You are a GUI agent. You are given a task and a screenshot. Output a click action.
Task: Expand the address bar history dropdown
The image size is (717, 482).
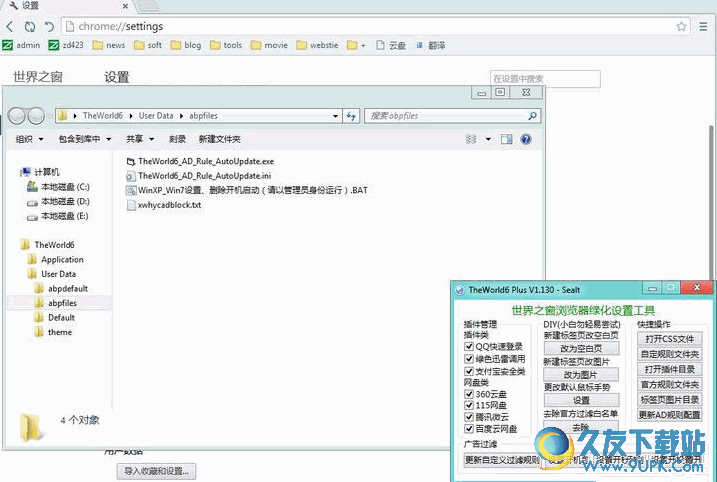click(x=336, y=116)
